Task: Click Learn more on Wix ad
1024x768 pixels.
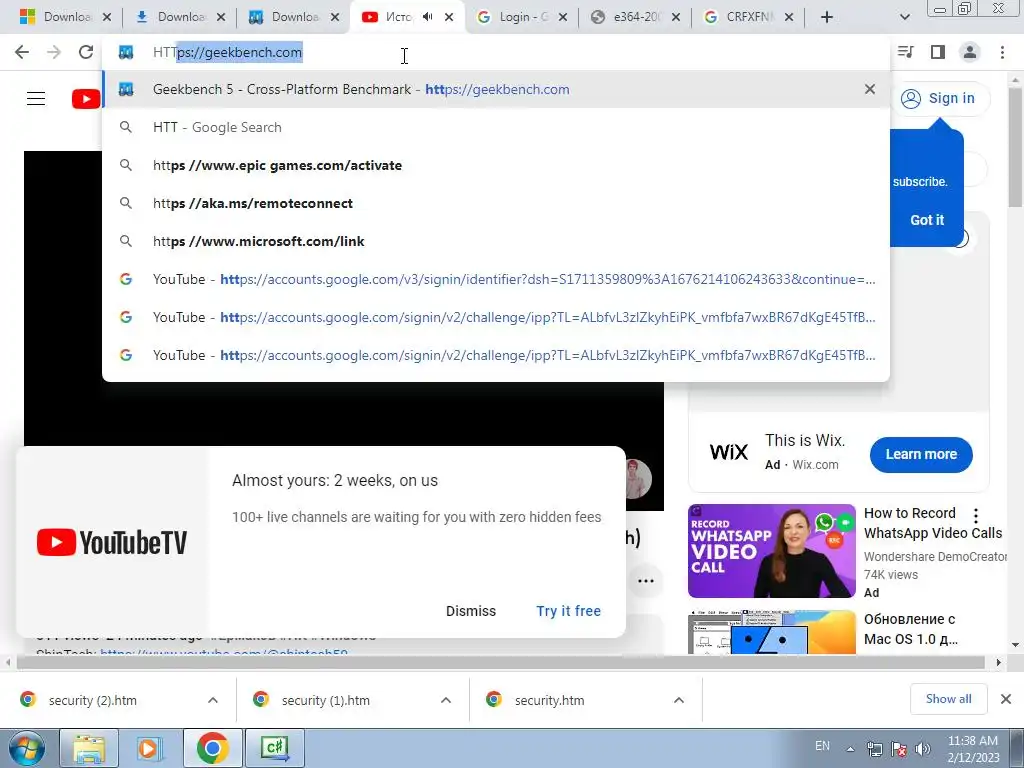Action: [x=921, y=455]
